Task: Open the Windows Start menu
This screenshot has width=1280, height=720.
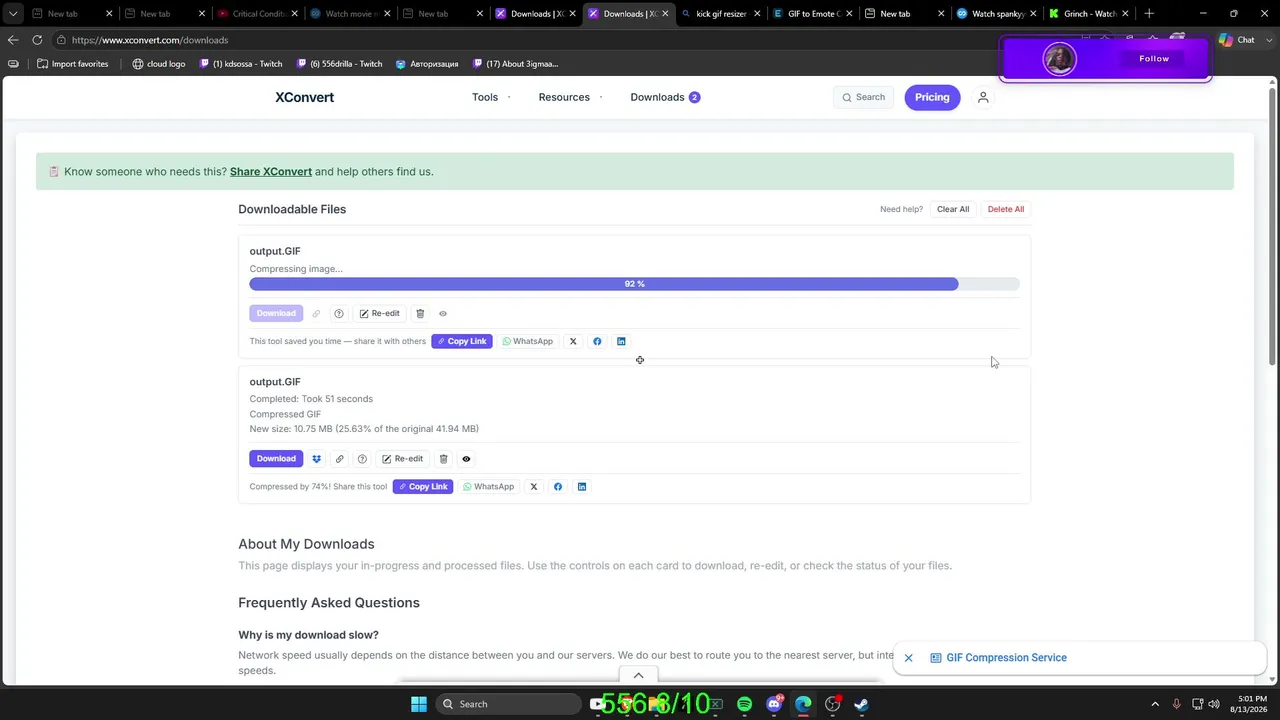Action: coord(419,704)
